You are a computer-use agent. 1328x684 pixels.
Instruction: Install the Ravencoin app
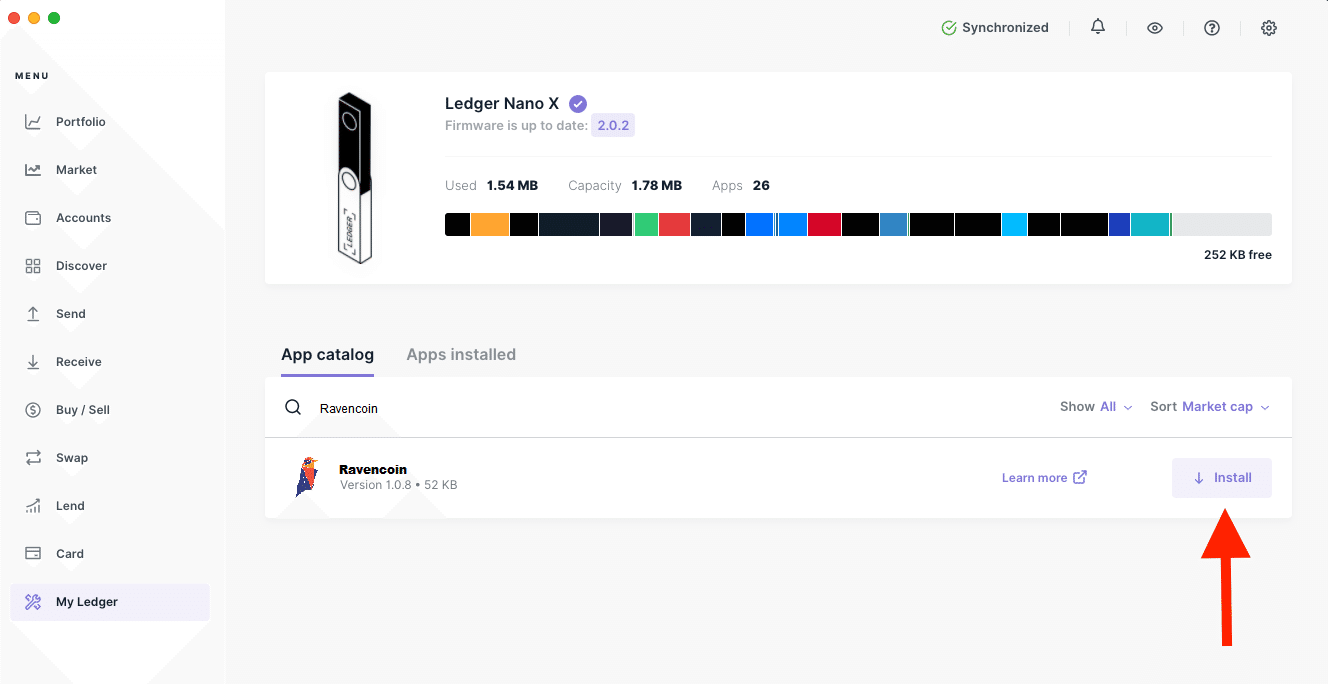click(x=1222, y=478)
